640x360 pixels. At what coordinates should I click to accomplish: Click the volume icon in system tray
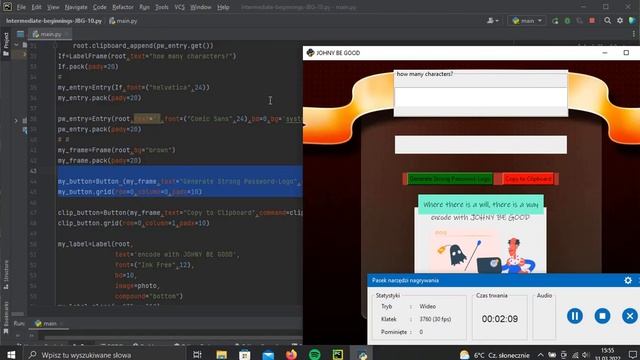[x=586, y=355]
